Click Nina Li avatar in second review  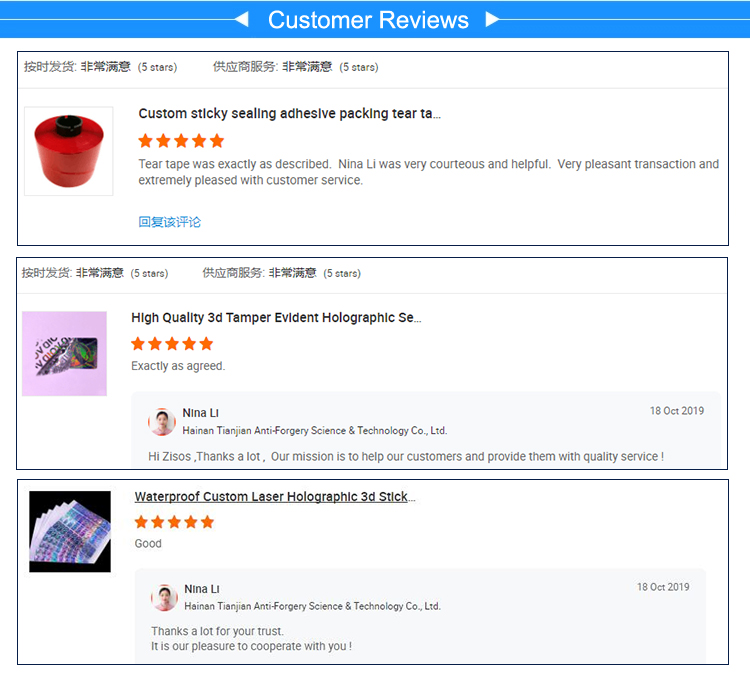(162, 422)
